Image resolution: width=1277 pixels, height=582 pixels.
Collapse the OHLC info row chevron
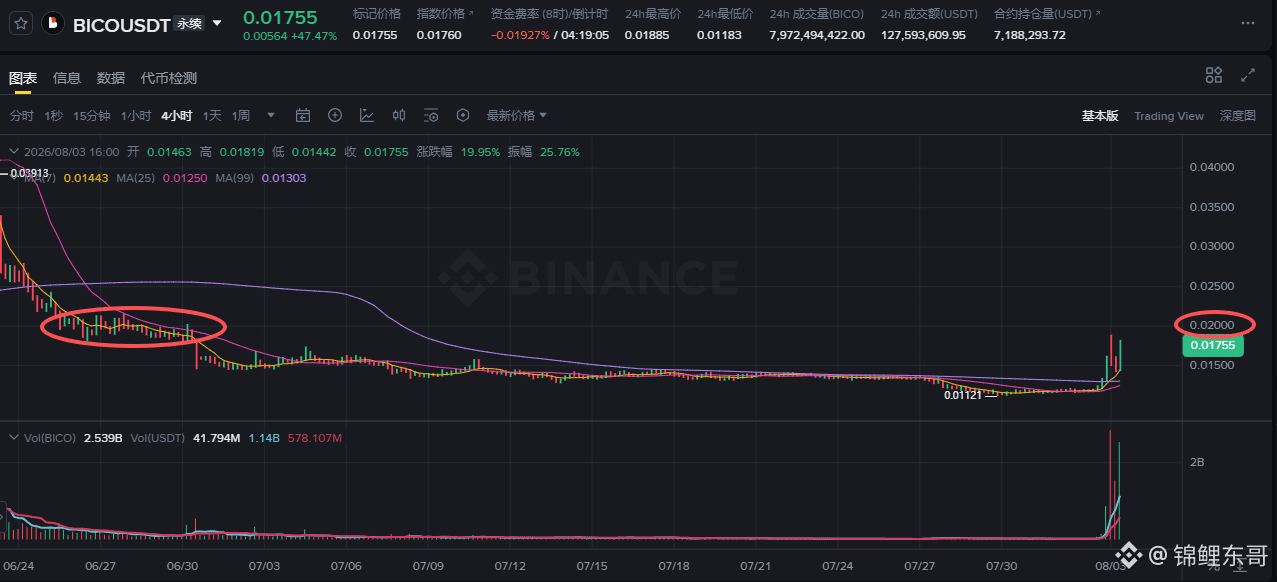(13, 152)
